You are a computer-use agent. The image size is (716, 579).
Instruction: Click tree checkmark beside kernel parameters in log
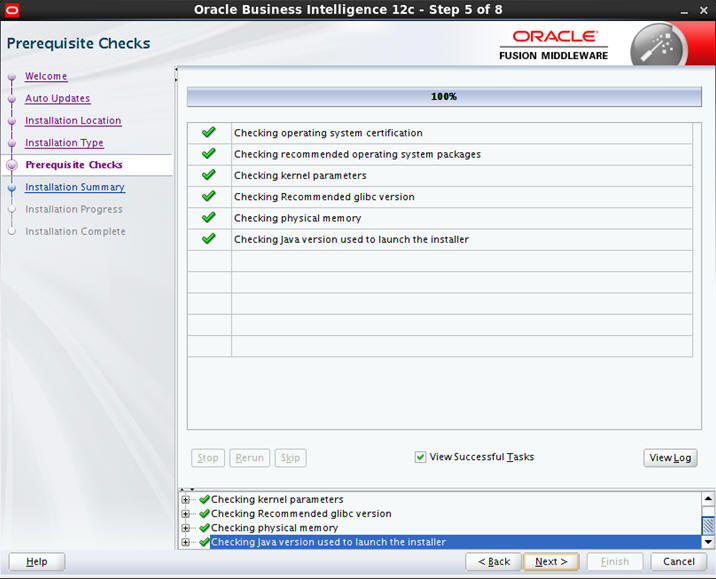click(x=205, y=500)
